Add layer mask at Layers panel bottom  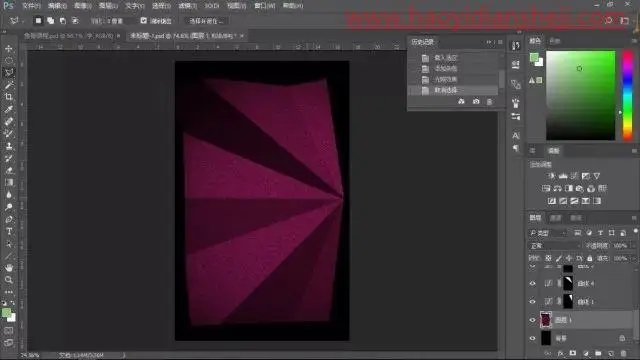pos(573,353)
